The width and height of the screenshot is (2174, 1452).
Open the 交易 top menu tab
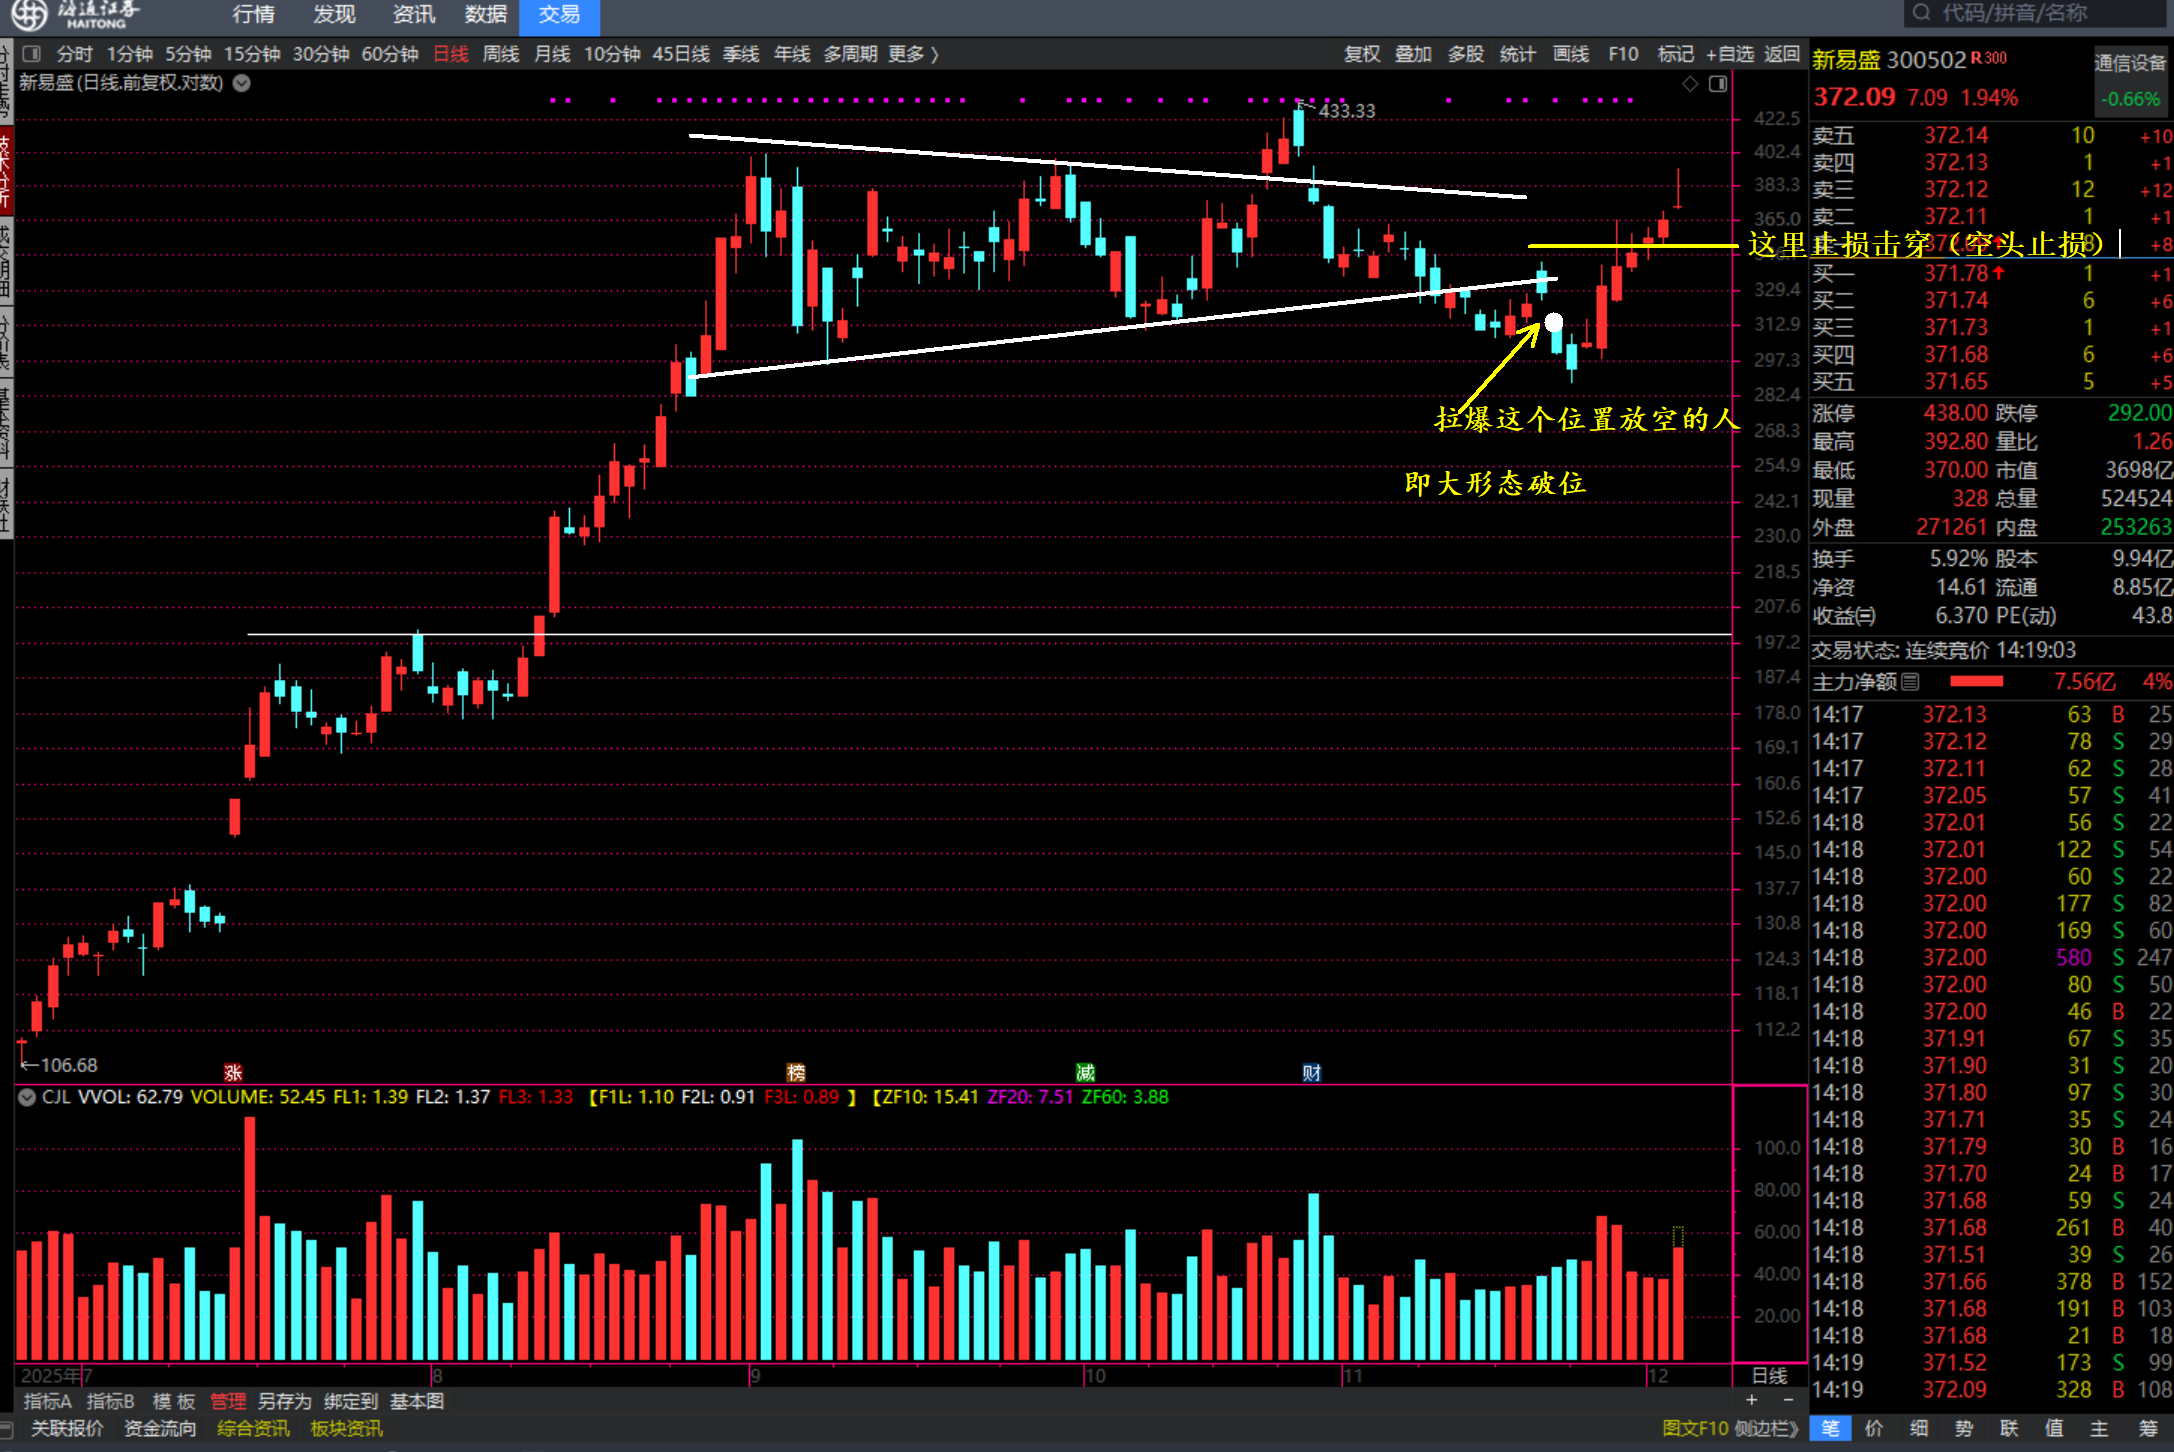(559, 15)
